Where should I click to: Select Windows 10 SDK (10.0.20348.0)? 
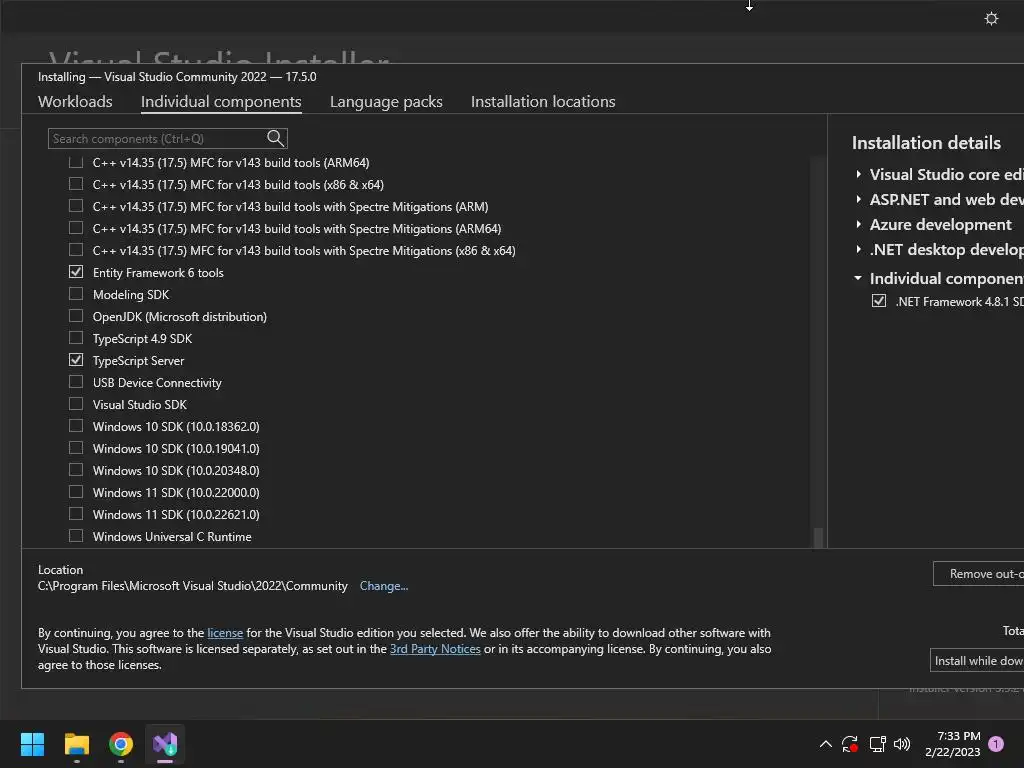point(76,470)
